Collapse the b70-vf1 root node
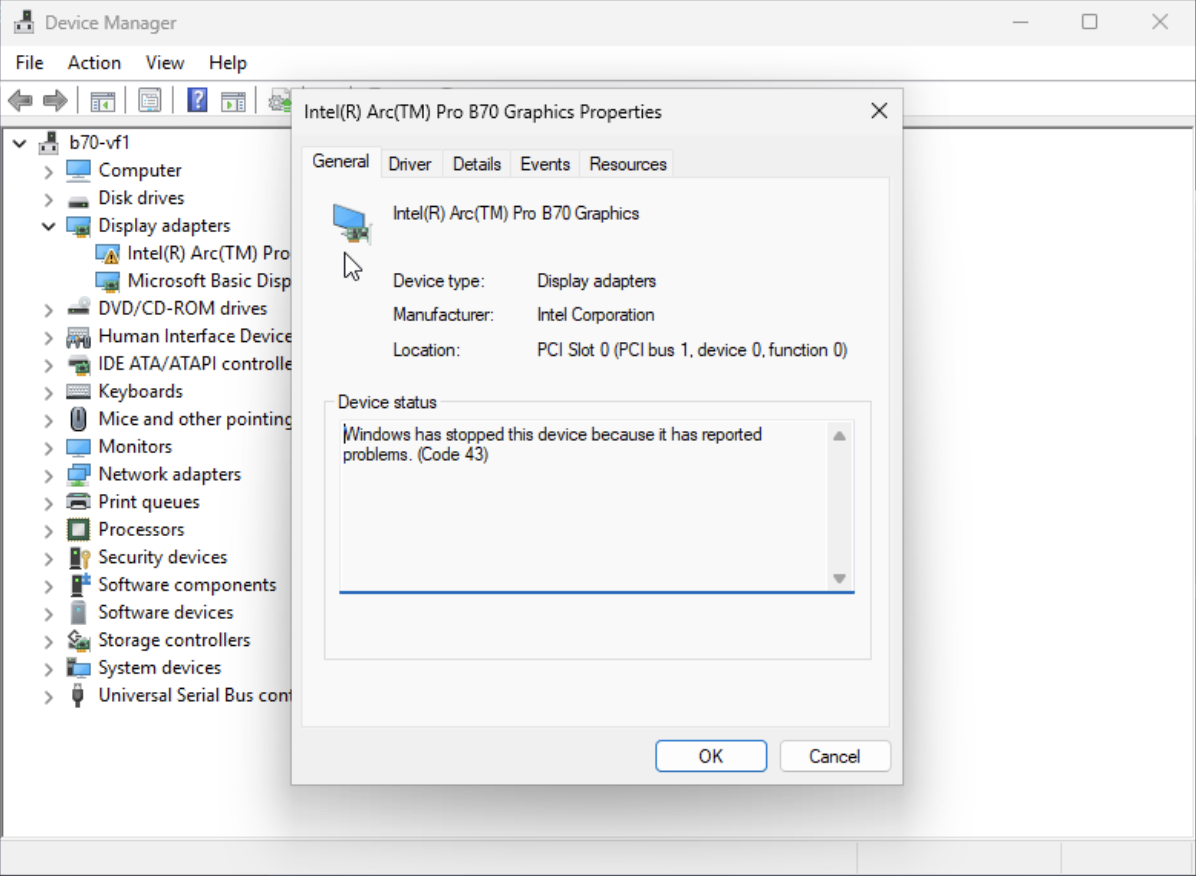Viewport: 1196px width, 876px height. click(19, 143)
